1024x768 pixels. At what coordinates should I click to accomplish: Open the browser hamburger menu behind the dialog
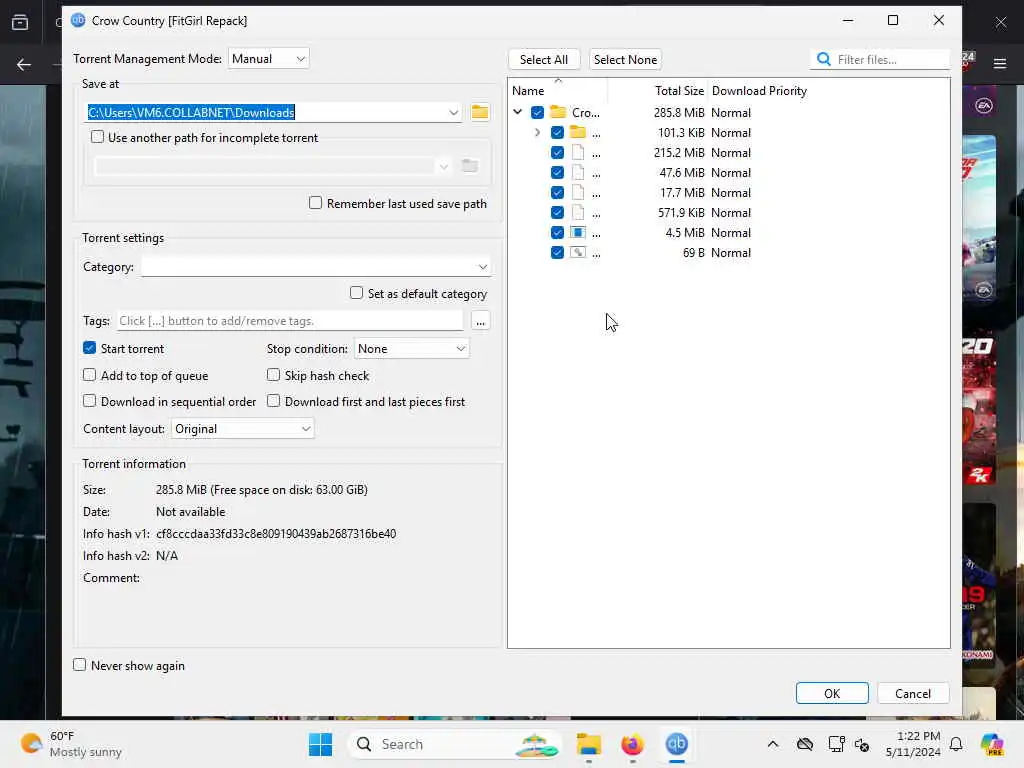[1000, 63]
